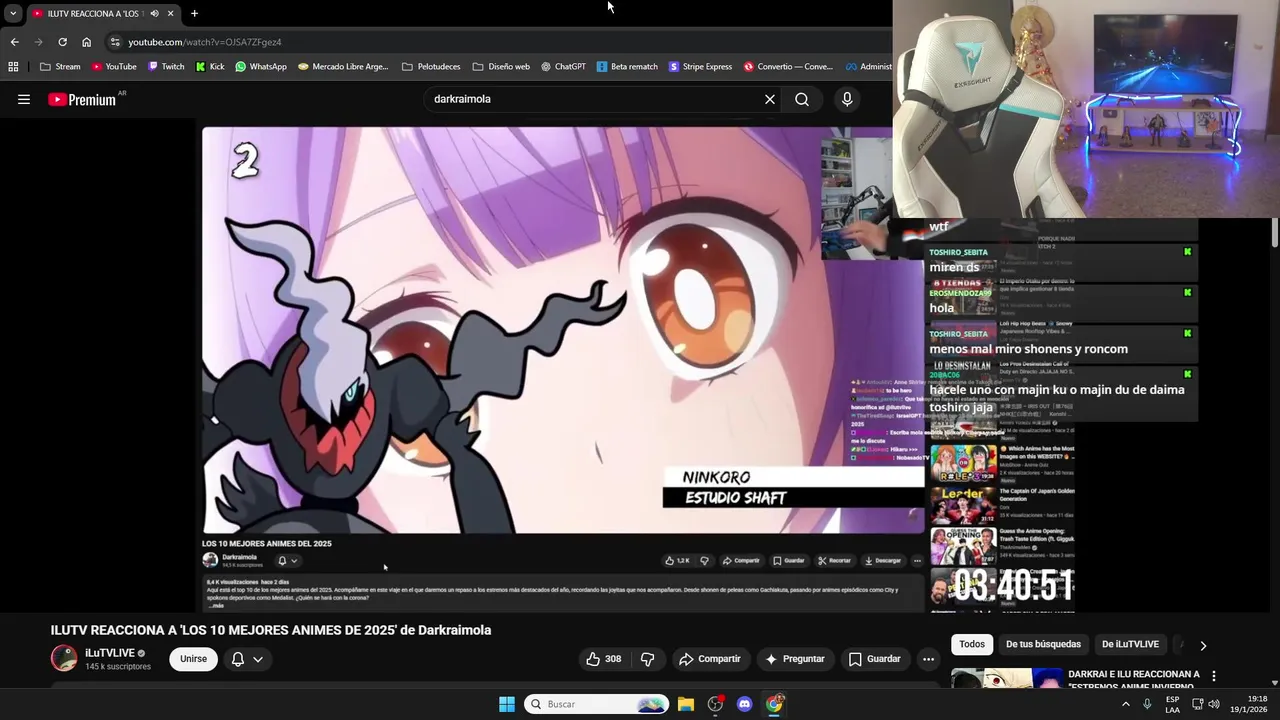The width and height of the screenshot is (1280, 720).
Task: Open the Stream bookmarks folder
Action: coord(60,67)
